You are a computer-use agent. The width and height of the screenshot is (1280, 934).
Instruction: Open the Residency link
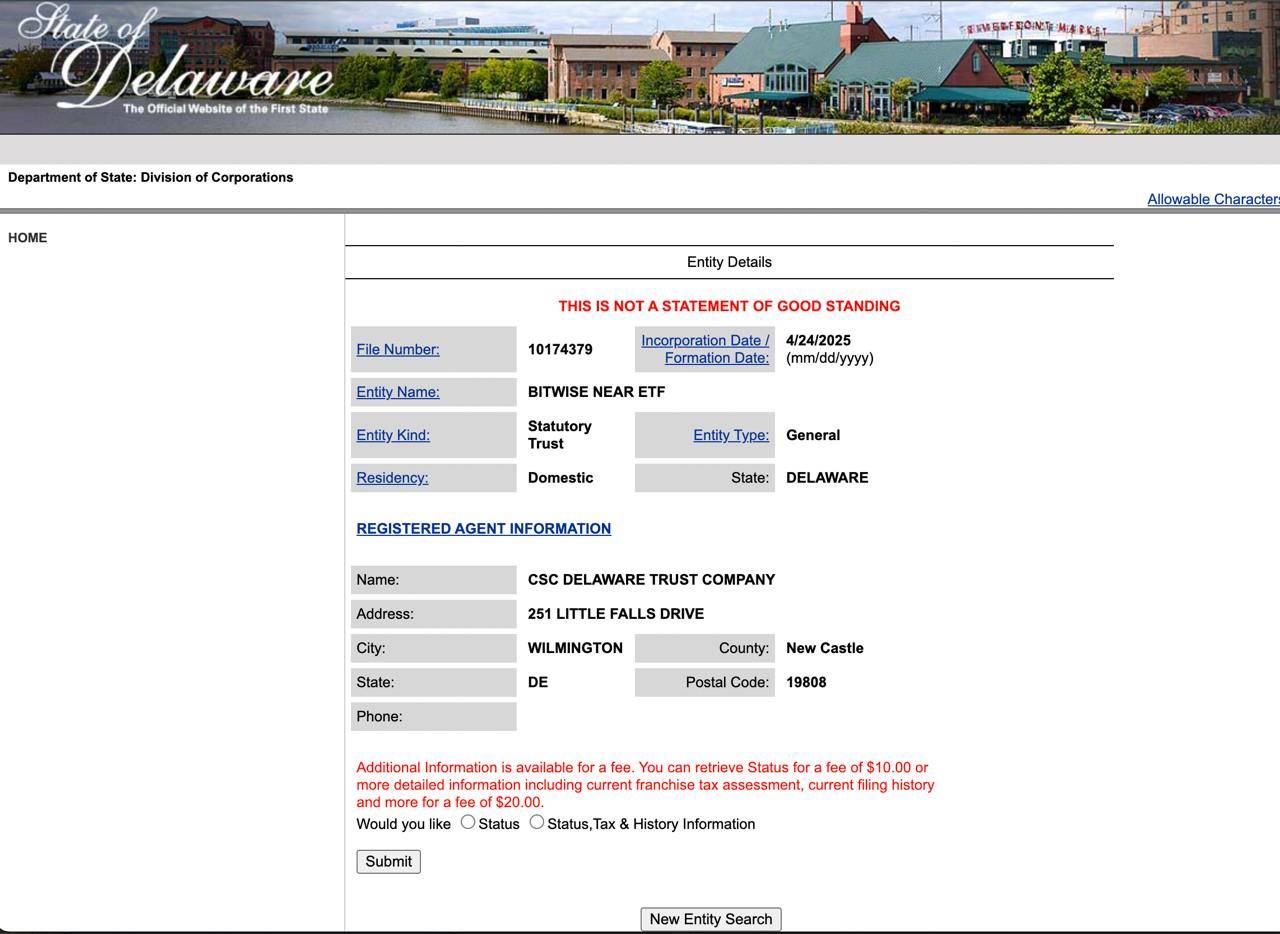click(392, 478)
